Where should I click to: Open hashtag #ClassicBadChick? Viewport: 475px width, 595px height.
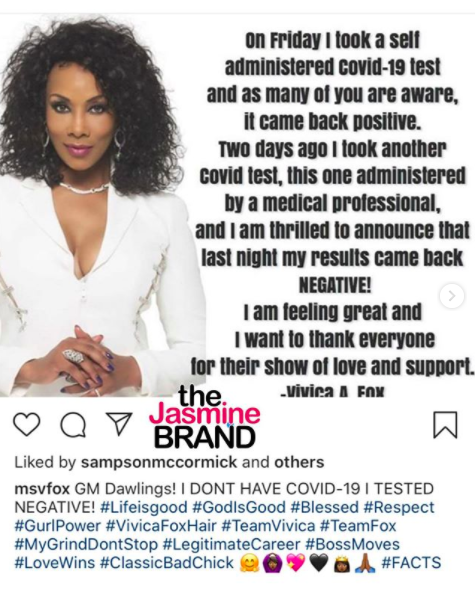(167, 563)
